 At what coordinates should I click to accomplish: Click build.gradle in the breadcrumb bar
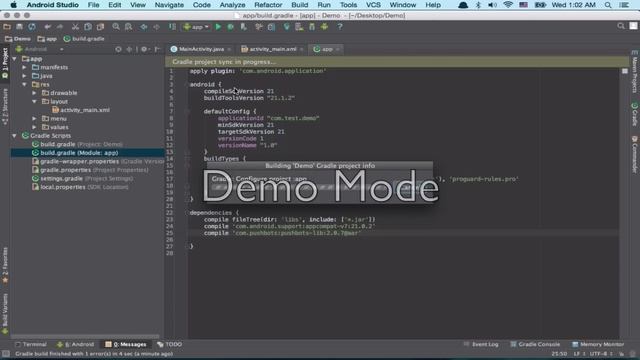click(x=84, y=39)
